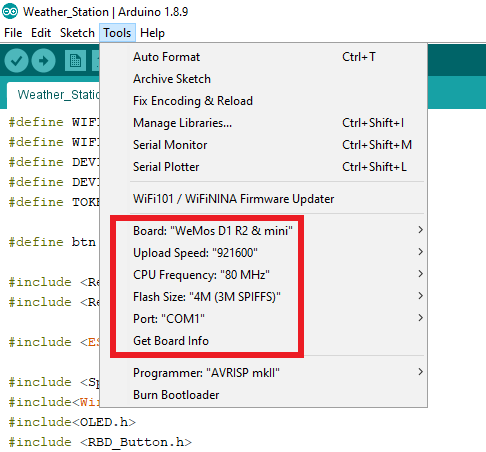The width and height of the screenshot is (486, 452).
Task: Expand the CPU Frequency "80 MHz" submenu
Action: (x=263, y=275)
